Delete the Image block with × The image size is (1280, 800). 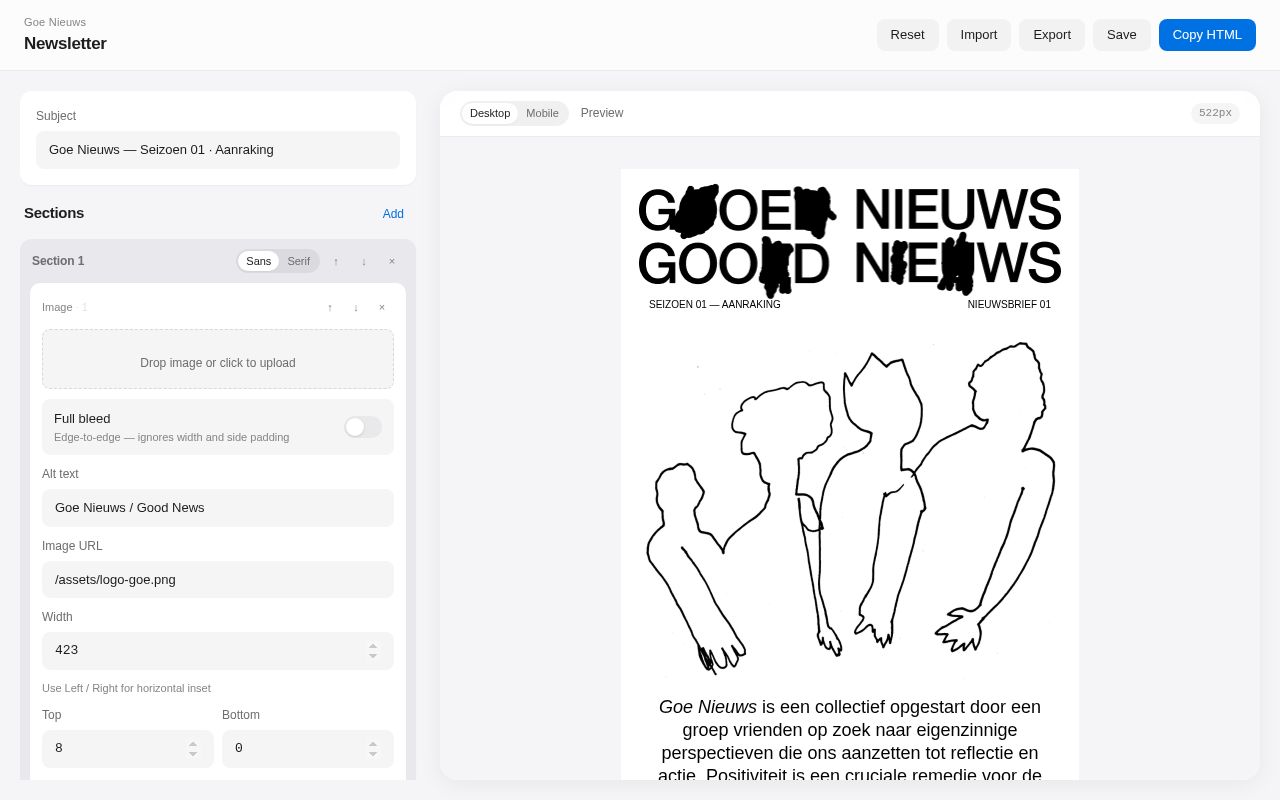coord(382,307)
